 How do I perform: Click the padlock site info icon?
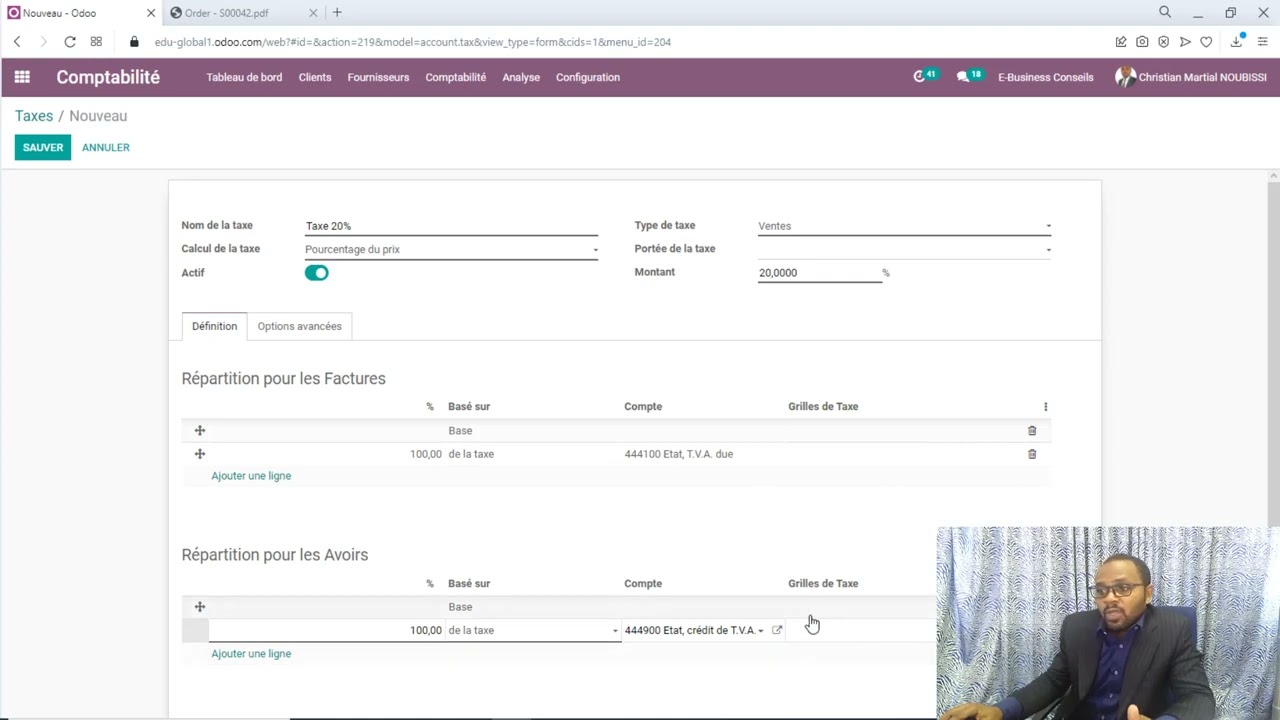coord(134,42)
